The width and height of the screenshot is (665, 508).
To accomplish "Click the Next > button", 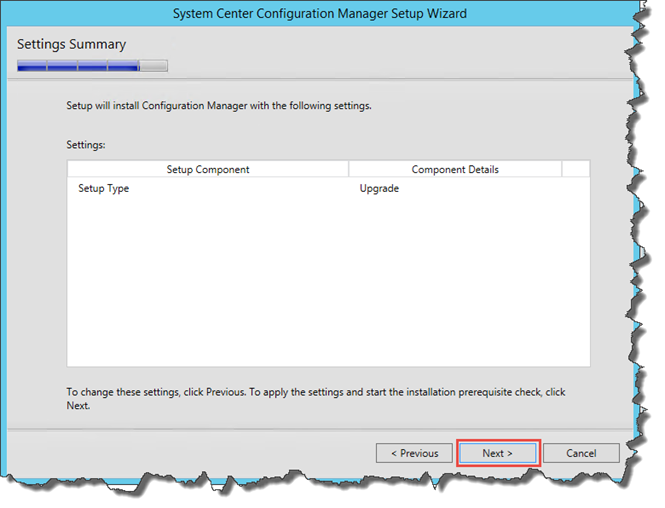I will [497, 453].
